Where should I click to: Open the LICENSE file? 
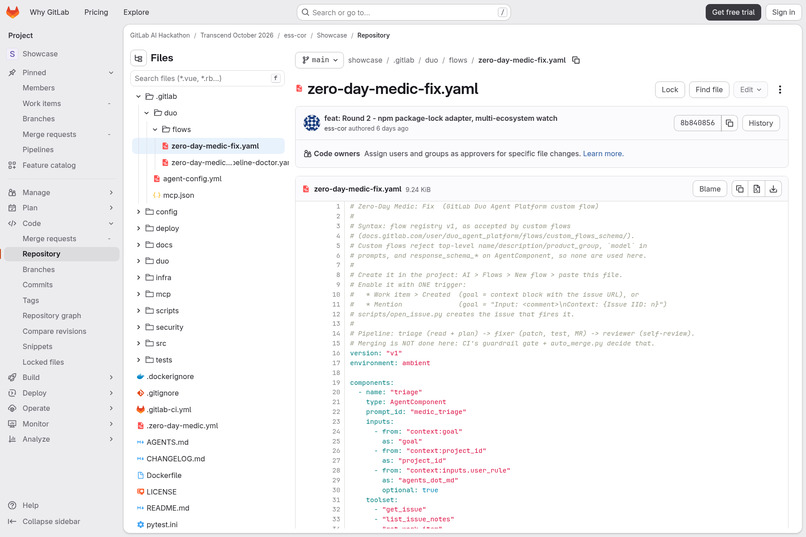pos(161,492)
